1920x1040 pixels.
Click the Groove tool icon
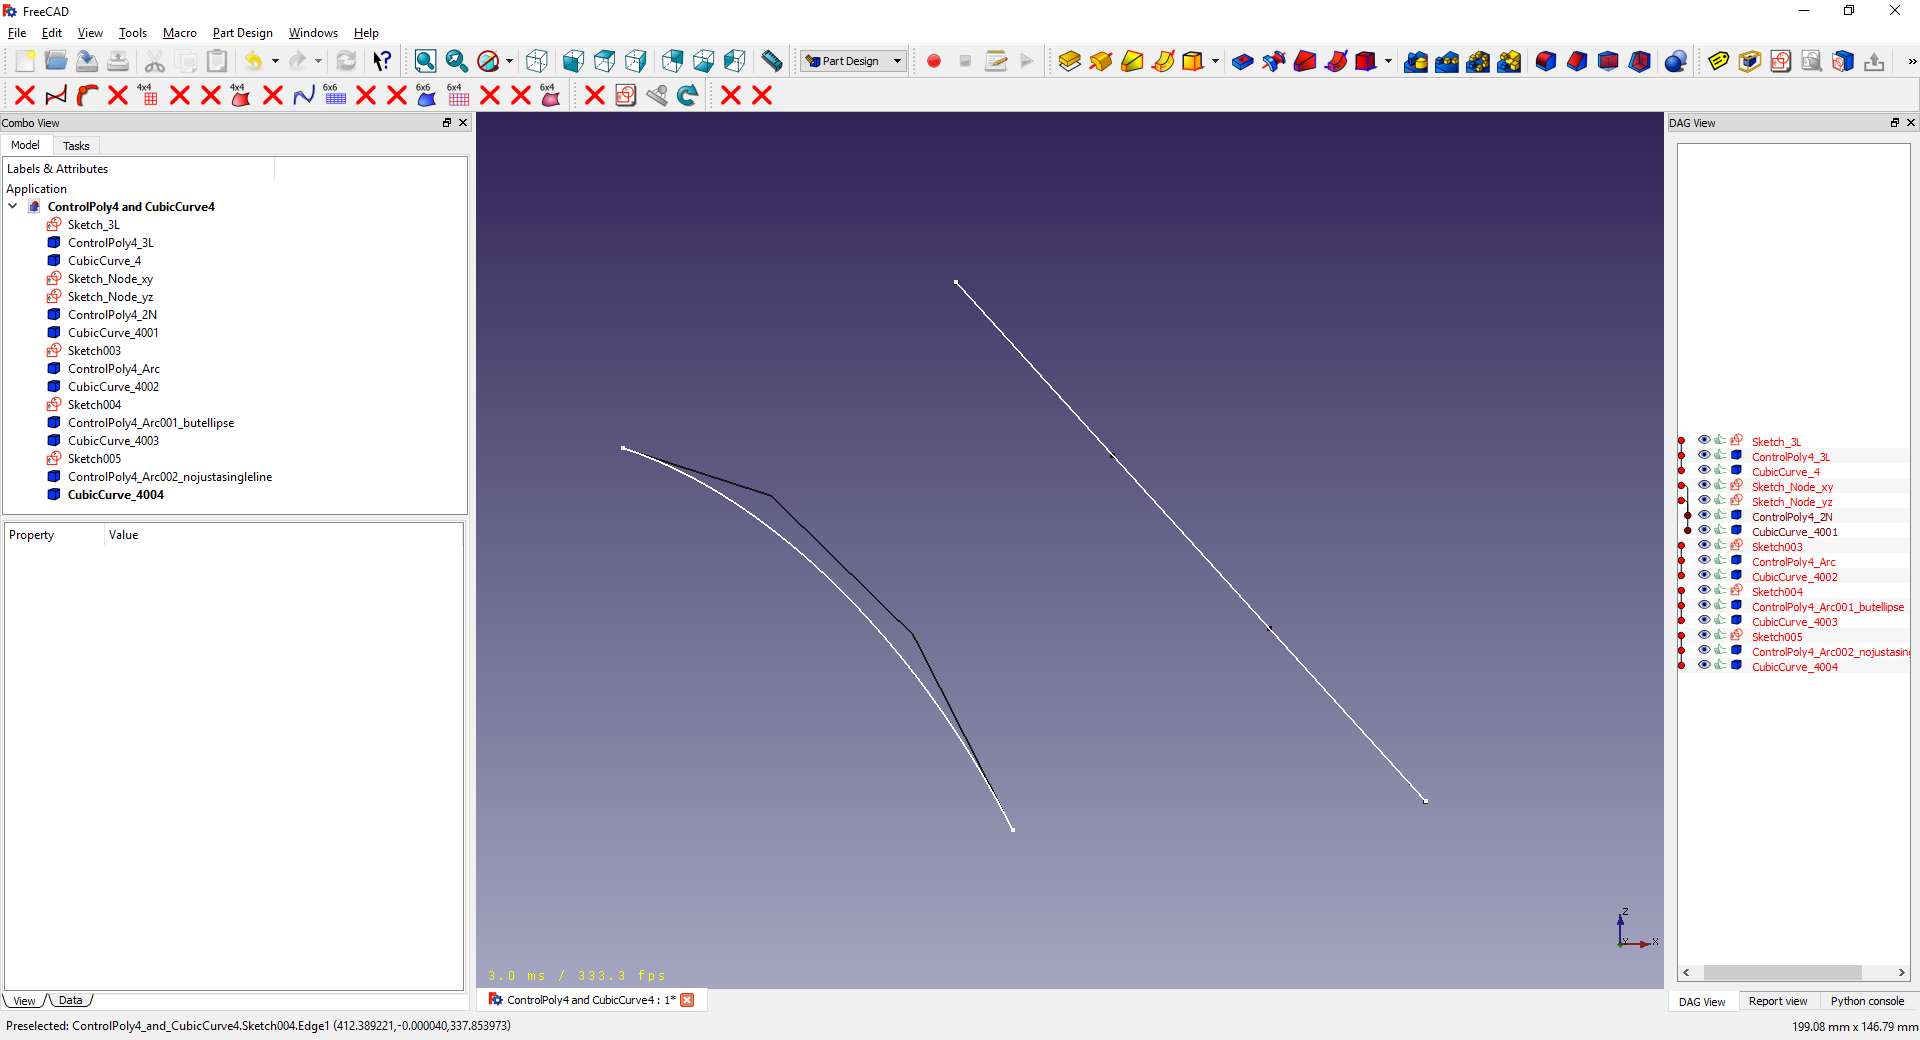coord(1274,61)
